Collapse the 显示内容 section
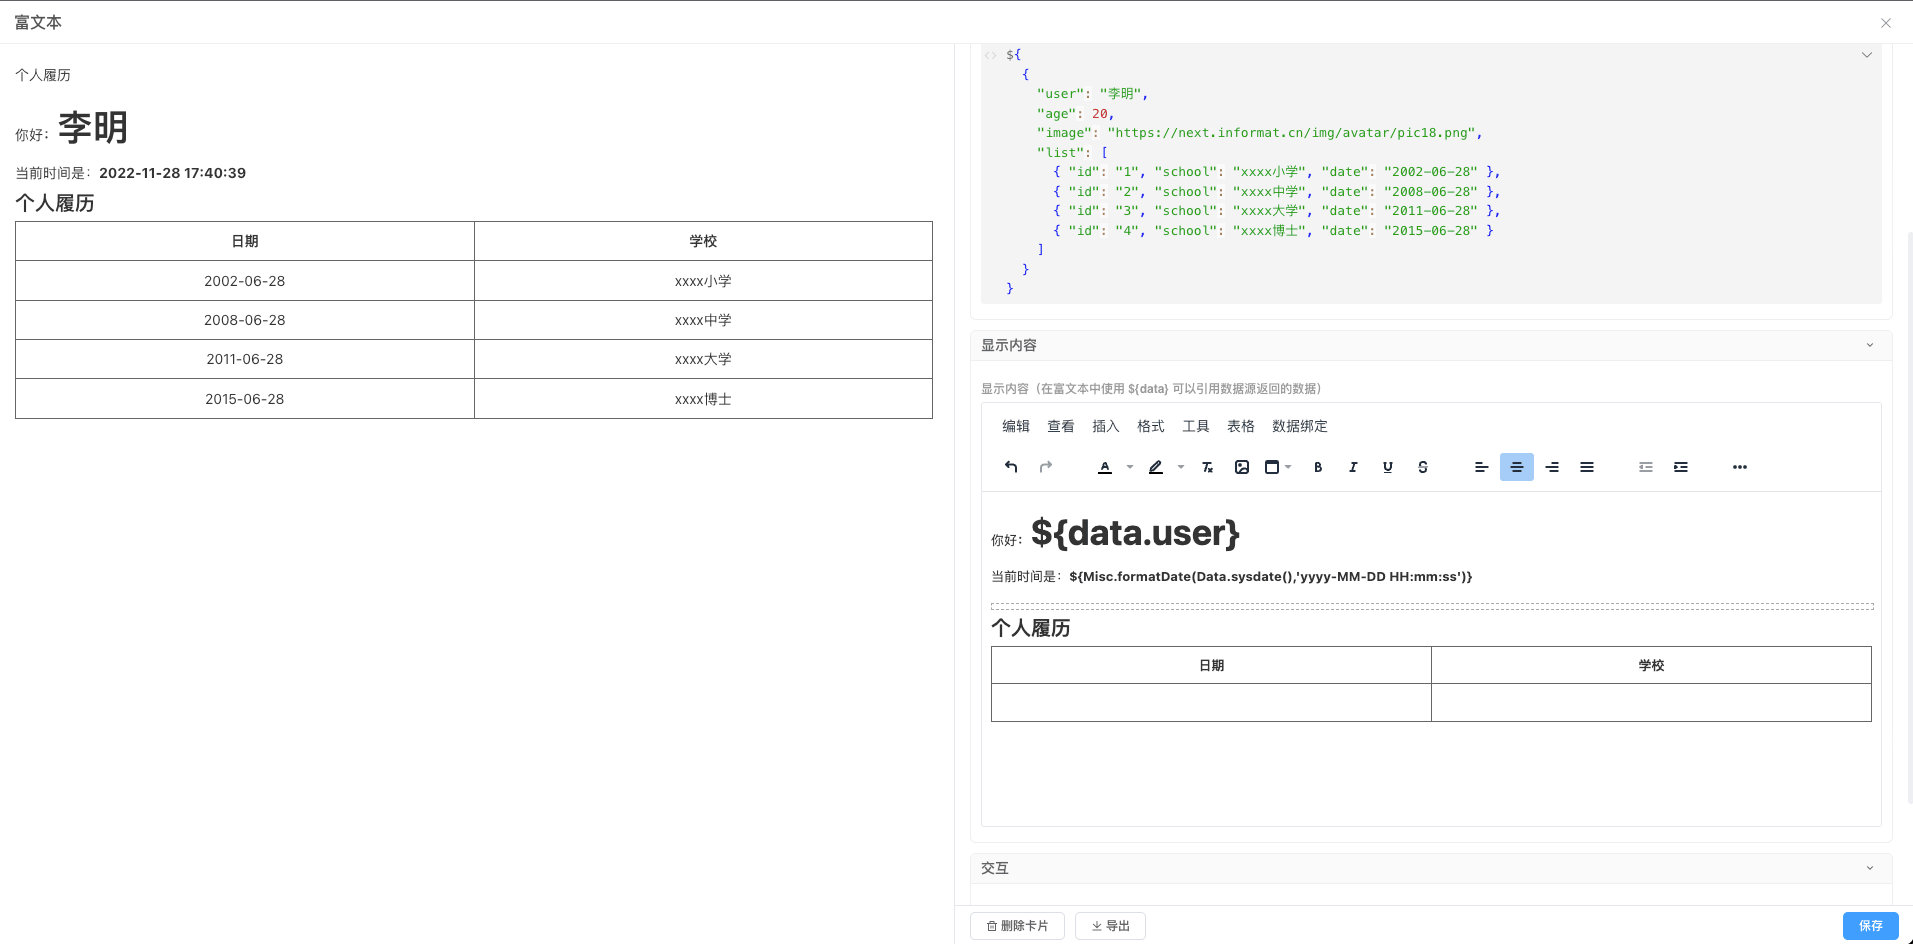Viewport: 1913px width, 944px height. pyautogui.click(x=1870, y=345)
